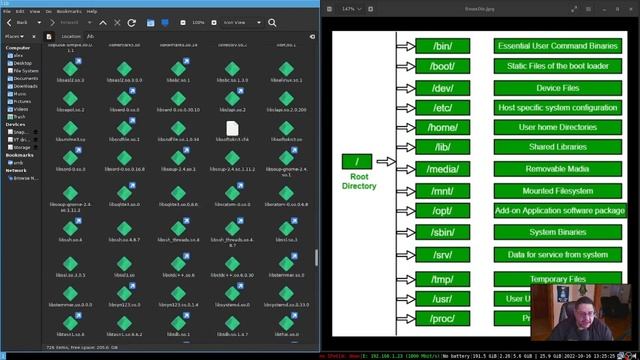Click the Forward arrow in the file manager
The image size is (640, 360).
[x=52, y=23]
